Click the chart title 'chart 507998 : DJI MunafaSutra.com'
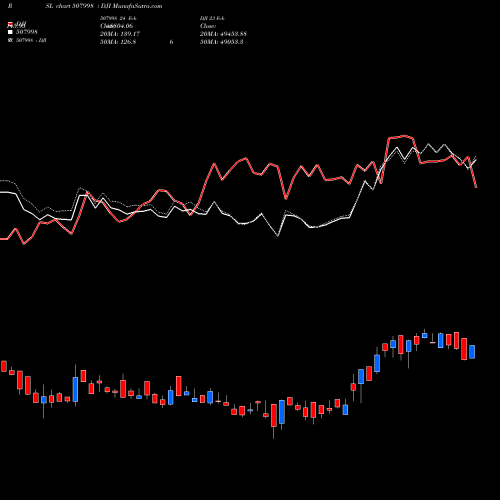Screen dimensions: 500x500 pyautogui.click(x=109, y=6)
